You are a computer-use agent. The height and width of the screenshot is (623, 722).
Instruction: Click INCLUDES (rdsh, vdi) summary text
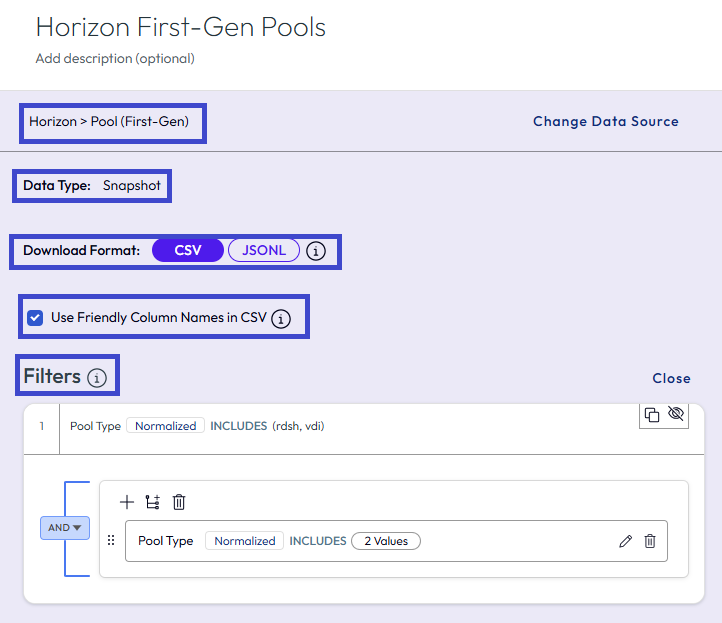point(267,426)
